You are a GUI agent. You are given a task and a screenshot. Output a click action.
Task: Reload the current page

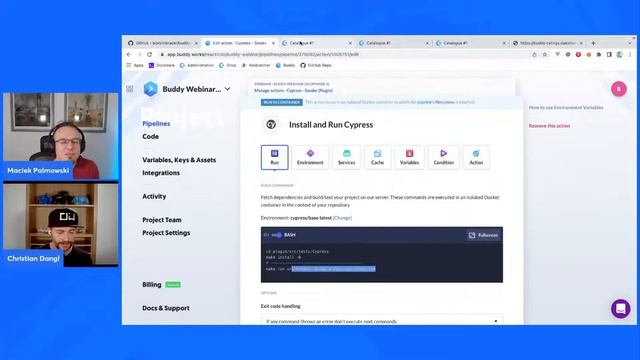(149, 54)
